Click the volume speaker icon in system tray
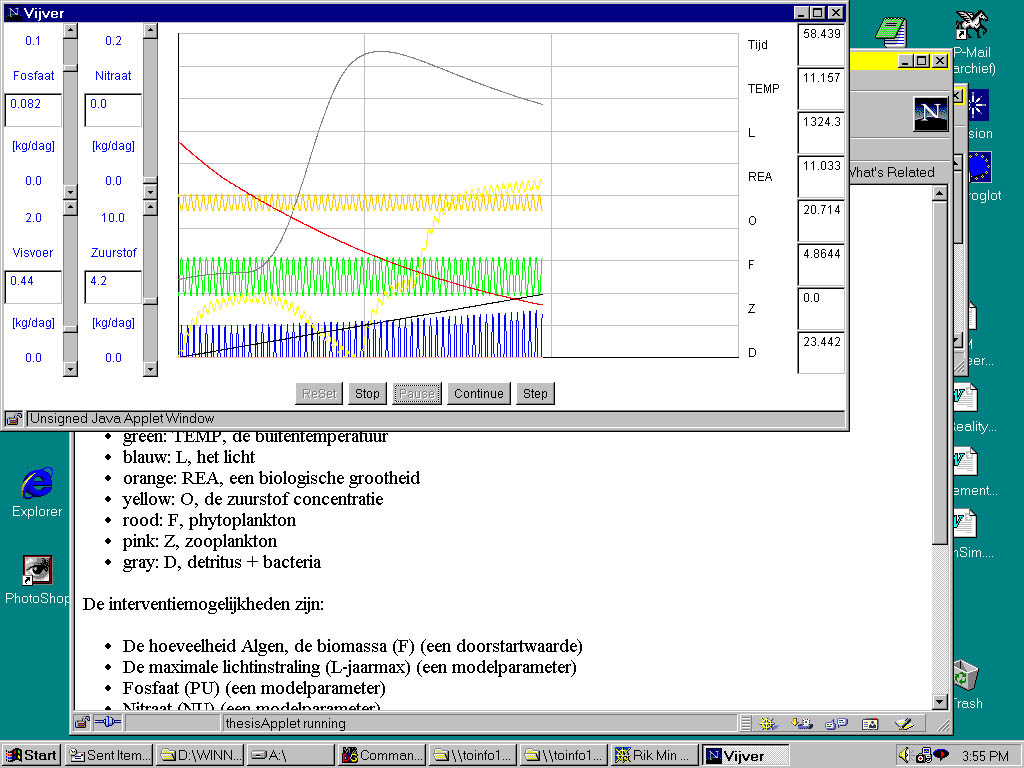Screen dimensions: 1024x768 tap(904, 756)
